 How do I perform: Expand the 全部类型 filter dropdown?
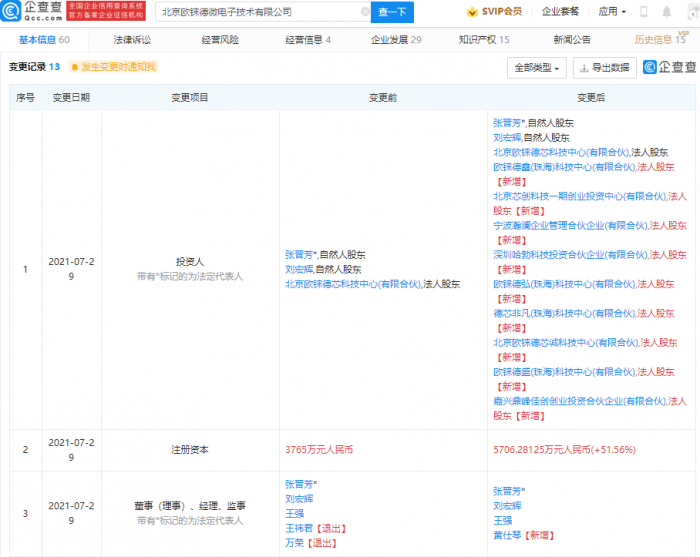537,67
